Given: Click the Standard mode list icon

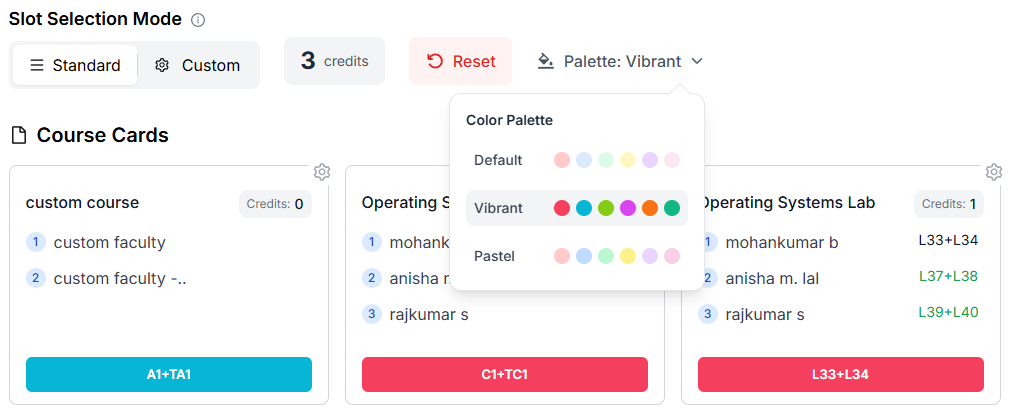Looking at the screenshot, I should [x=37, y=65].
